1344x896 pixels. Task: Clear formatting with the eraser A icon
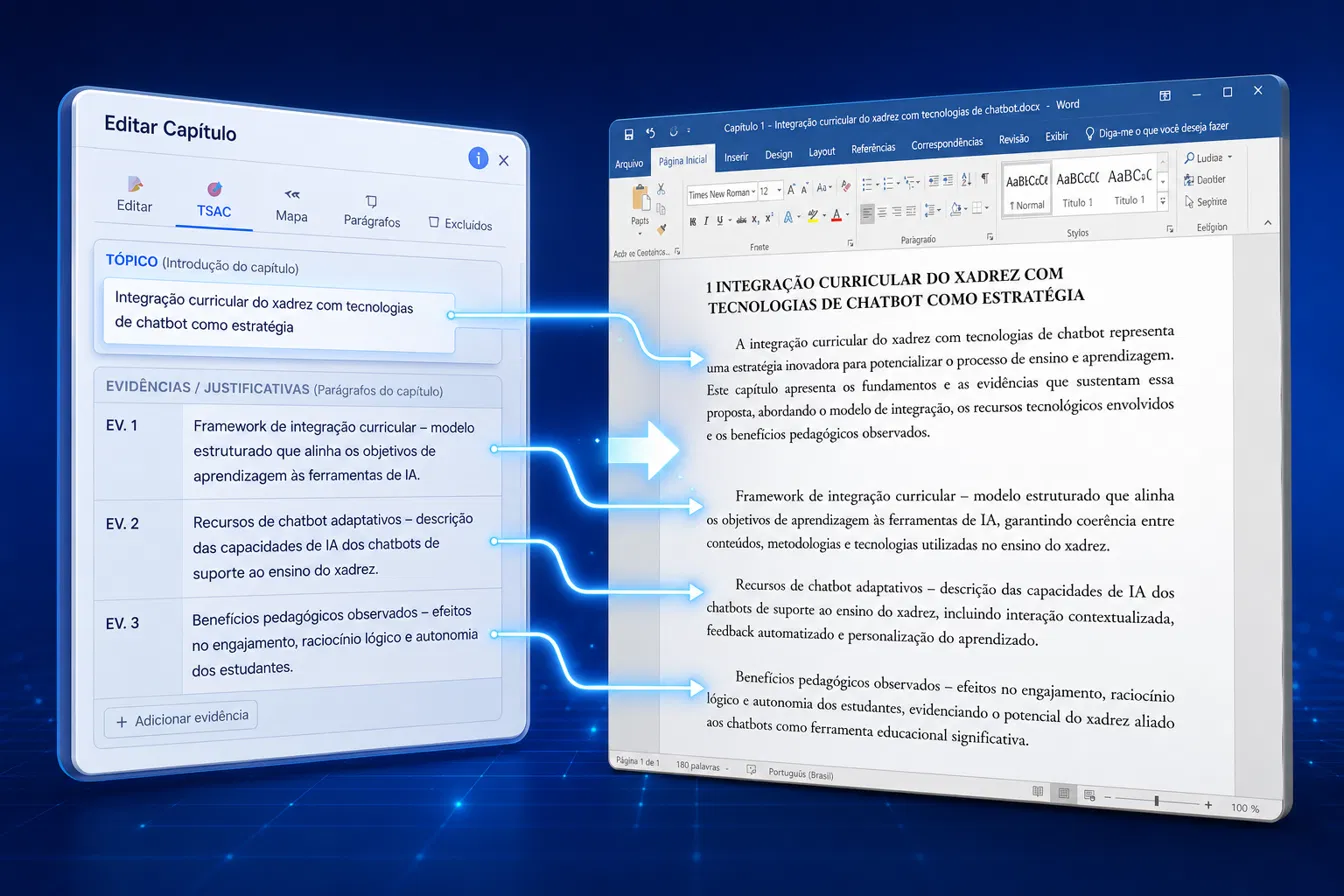(846, 186)
